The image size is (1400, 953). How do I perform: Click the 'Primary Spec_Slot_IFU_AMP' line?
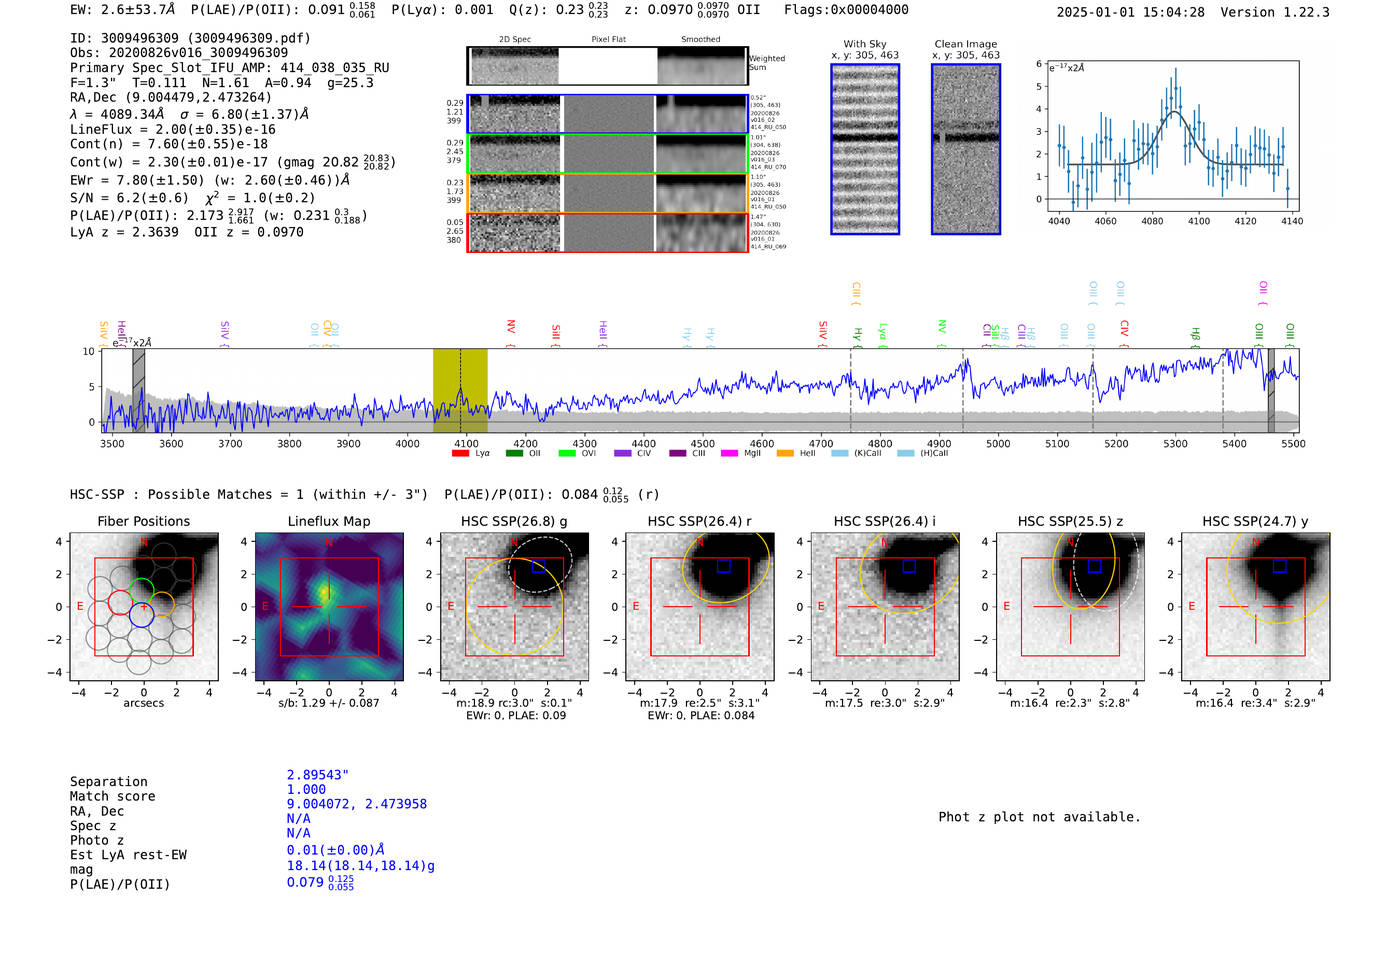230,68
